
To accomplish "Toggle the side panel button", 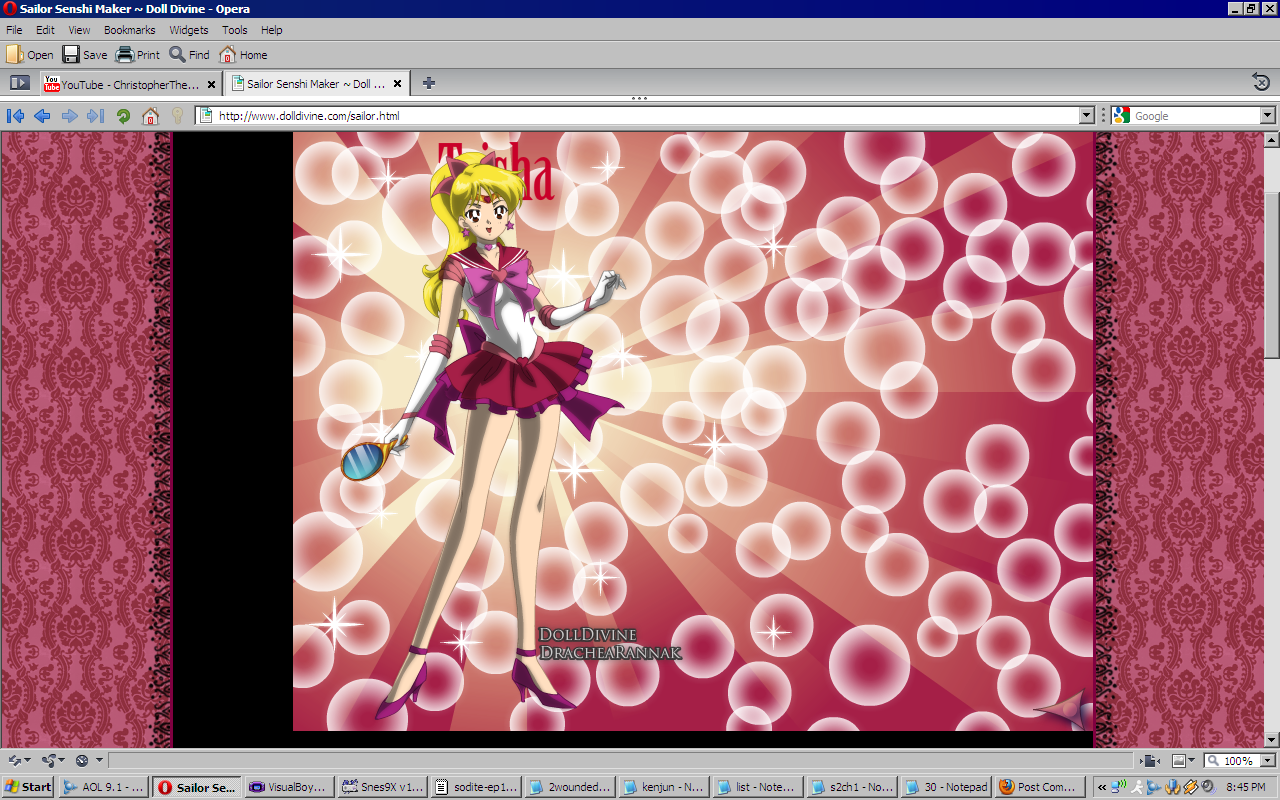I will pyautogui.click(x=19, y=83).
